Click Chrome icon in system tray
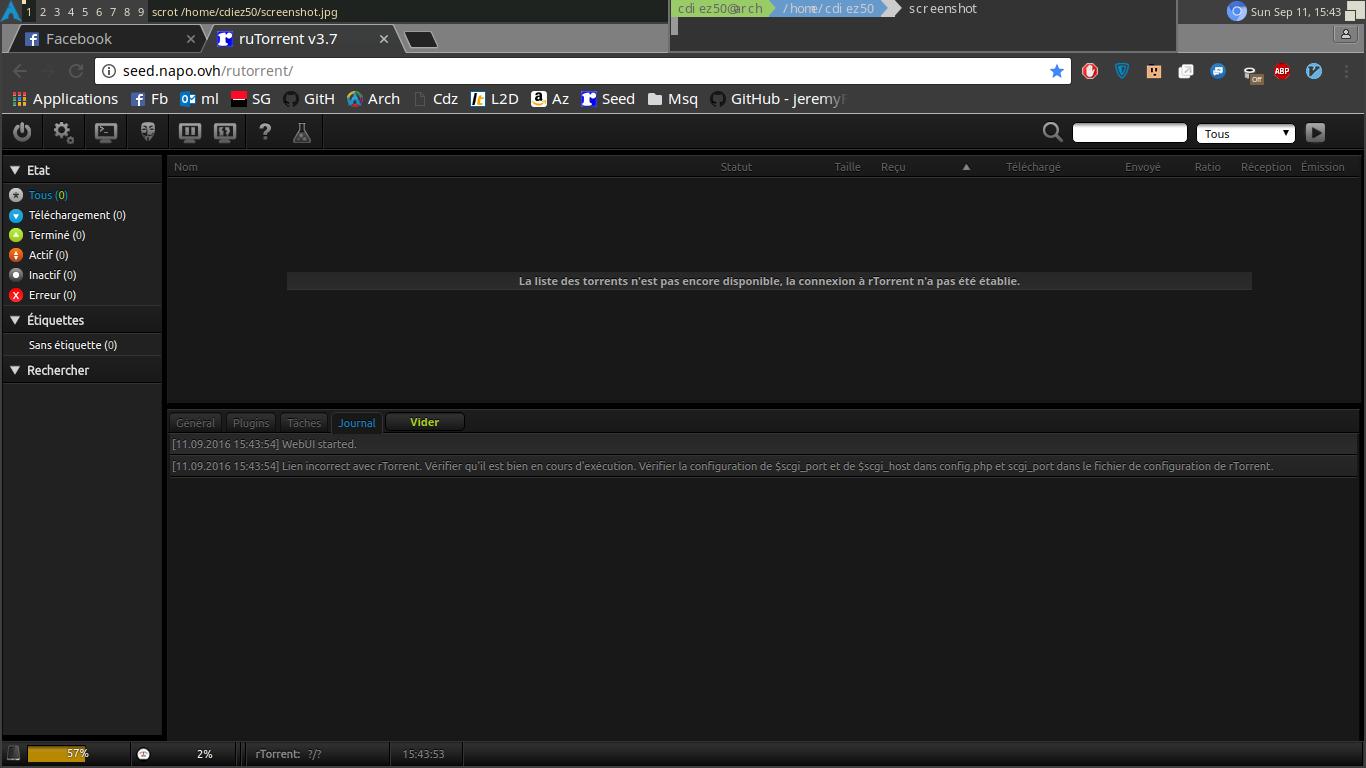1366x768 pixels. pos(1236,12)
